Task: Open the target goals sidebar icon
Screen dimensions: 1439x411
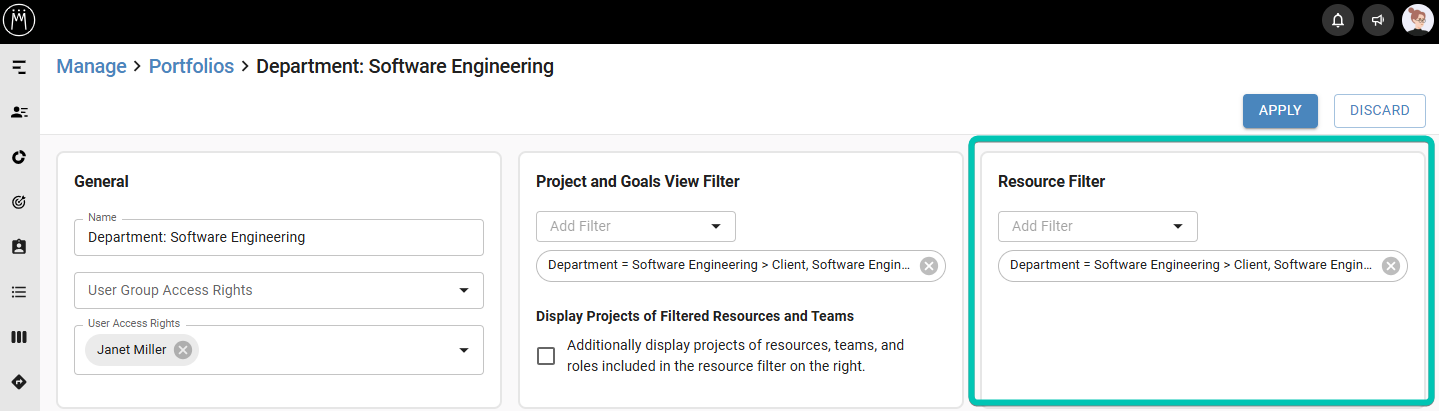Action: pyautogui.click(x=19, y=202)
